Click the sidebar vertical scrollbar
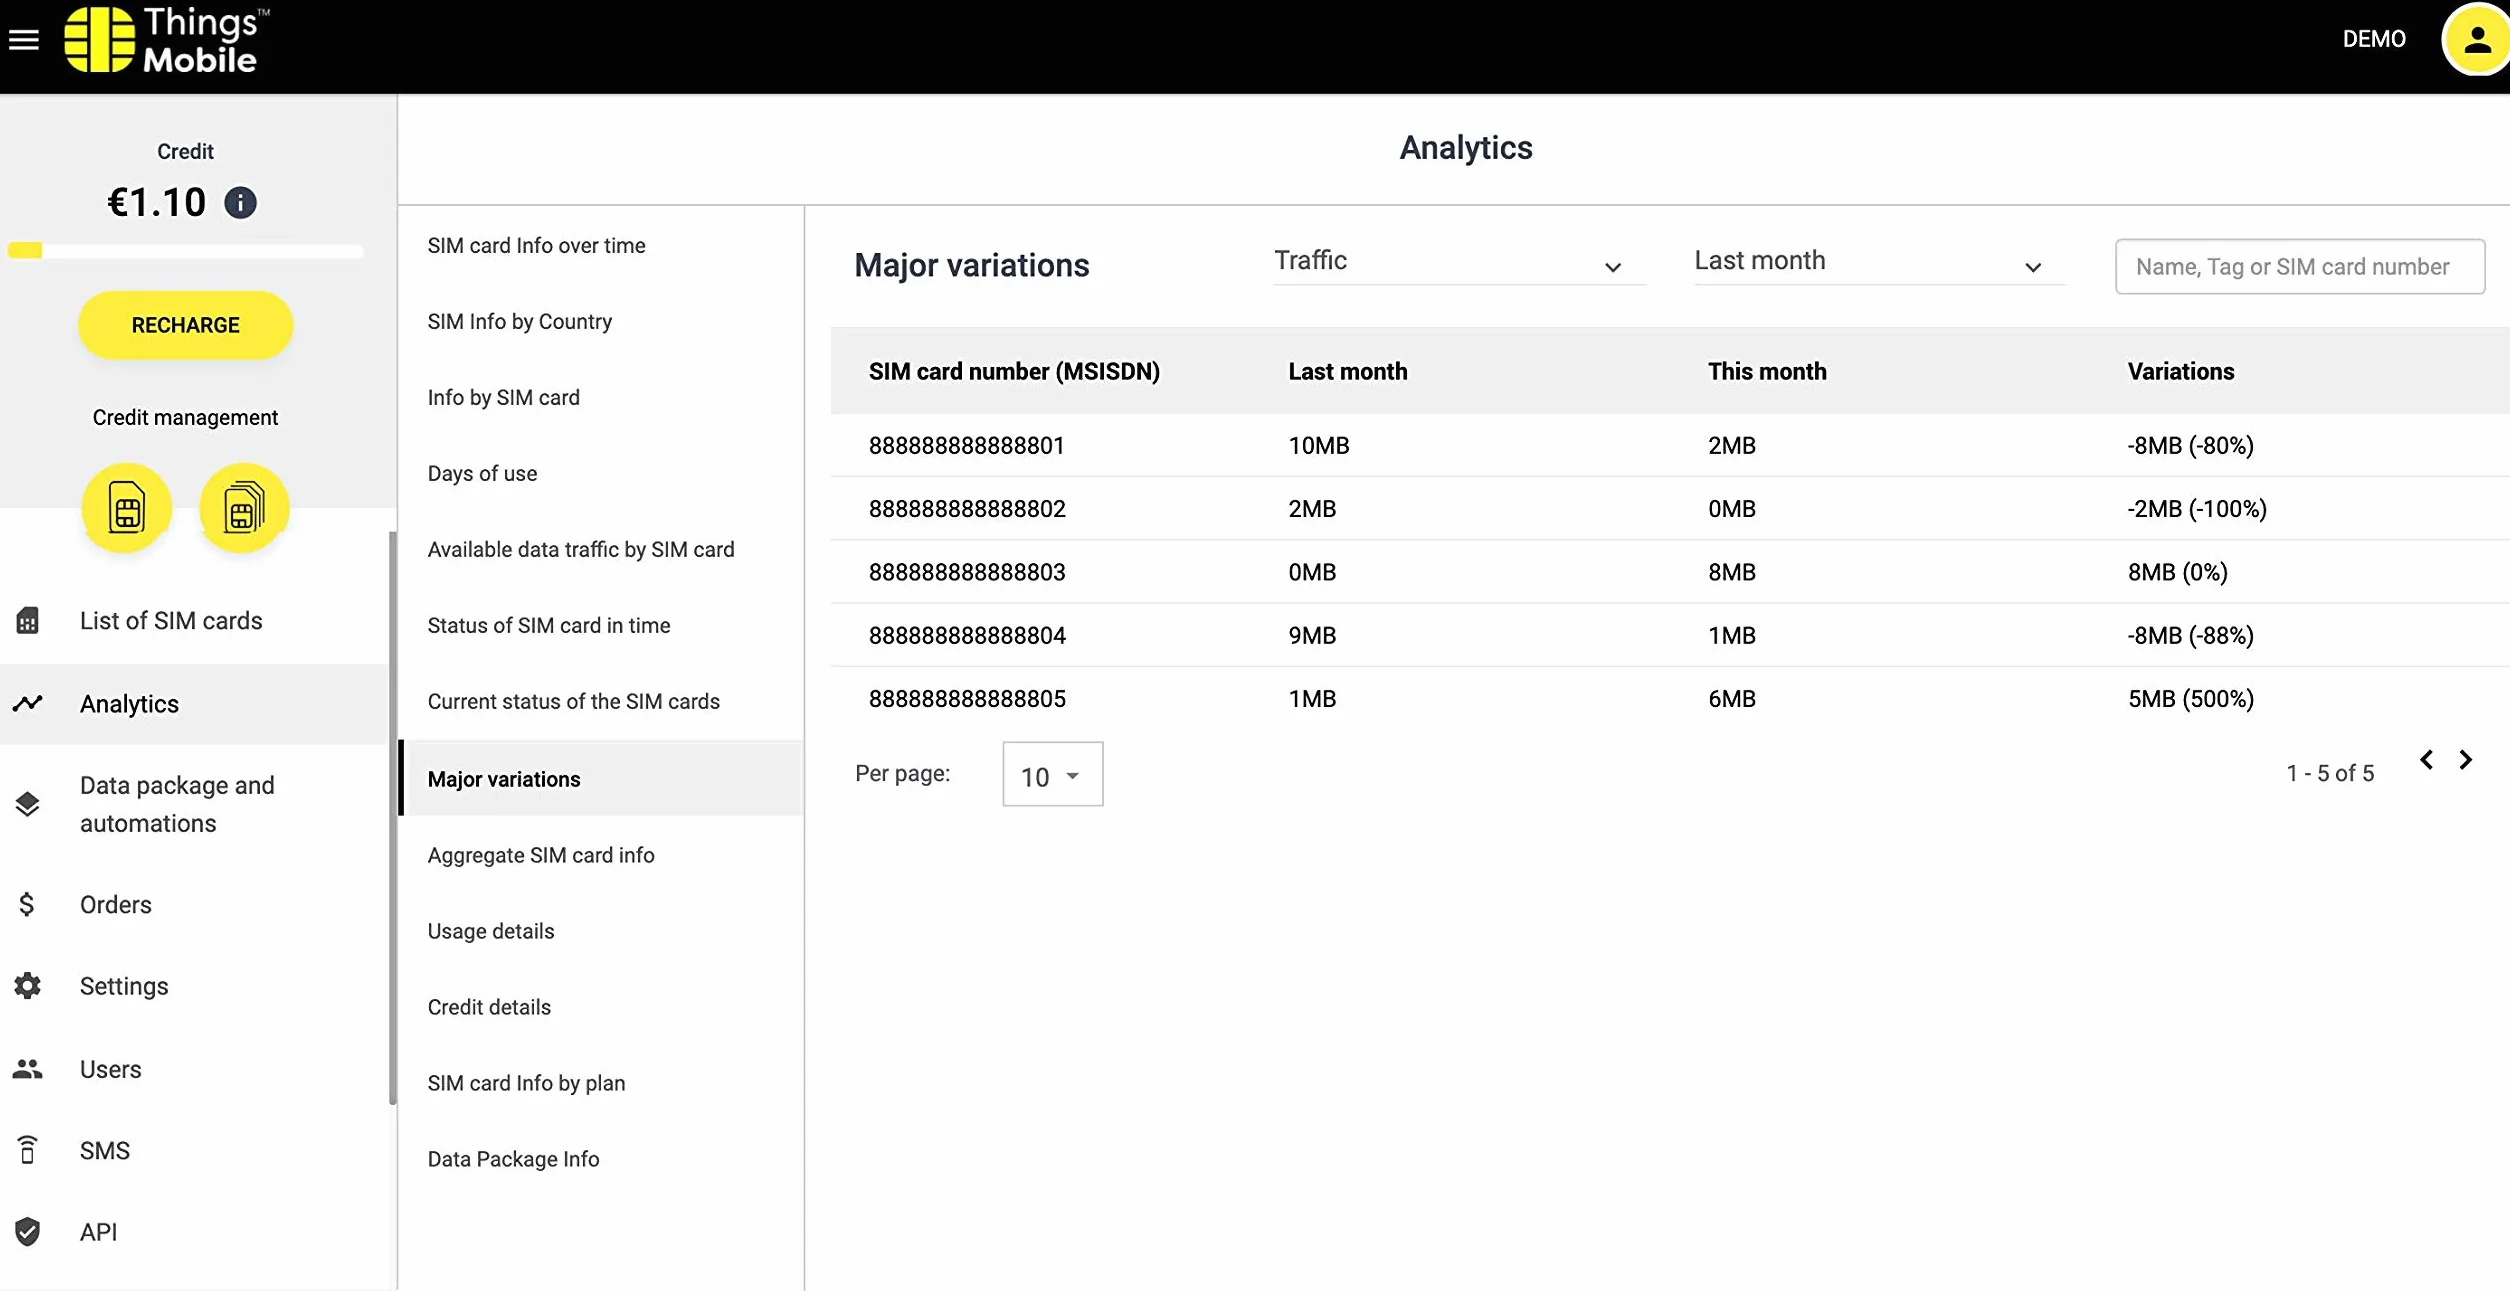This screenshot has height=1291, width=2510. [393, 818]
